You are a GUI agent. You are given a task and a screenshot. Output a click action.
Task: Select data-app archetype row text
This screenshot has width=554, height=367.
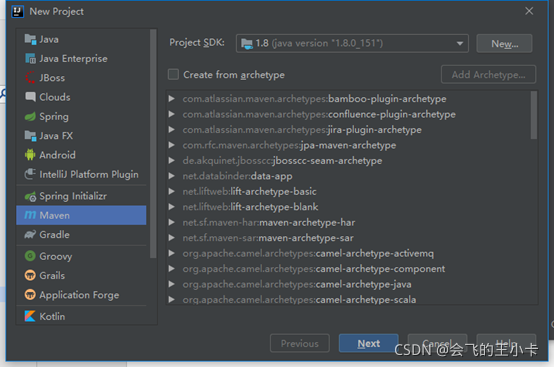tap(237, 176)
